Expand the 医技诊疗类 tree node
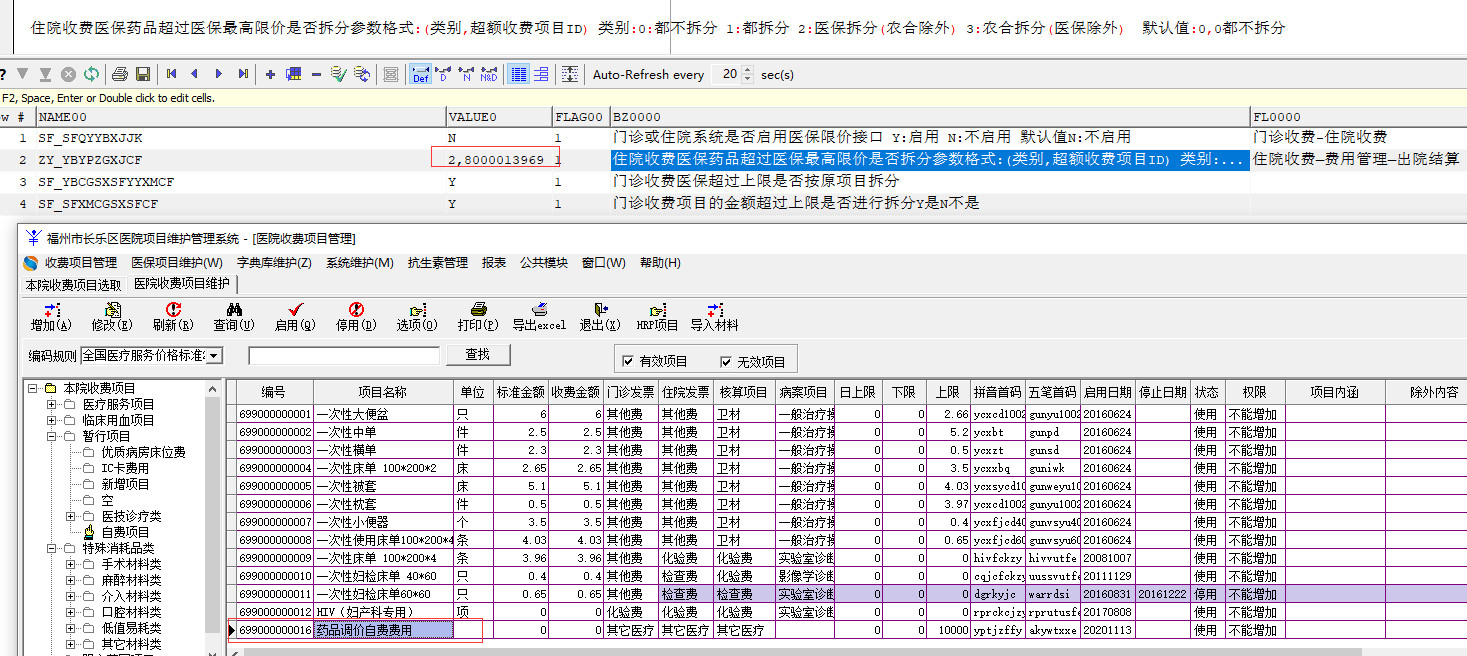Screen dimensions: 1467x656 pos(70,516)
